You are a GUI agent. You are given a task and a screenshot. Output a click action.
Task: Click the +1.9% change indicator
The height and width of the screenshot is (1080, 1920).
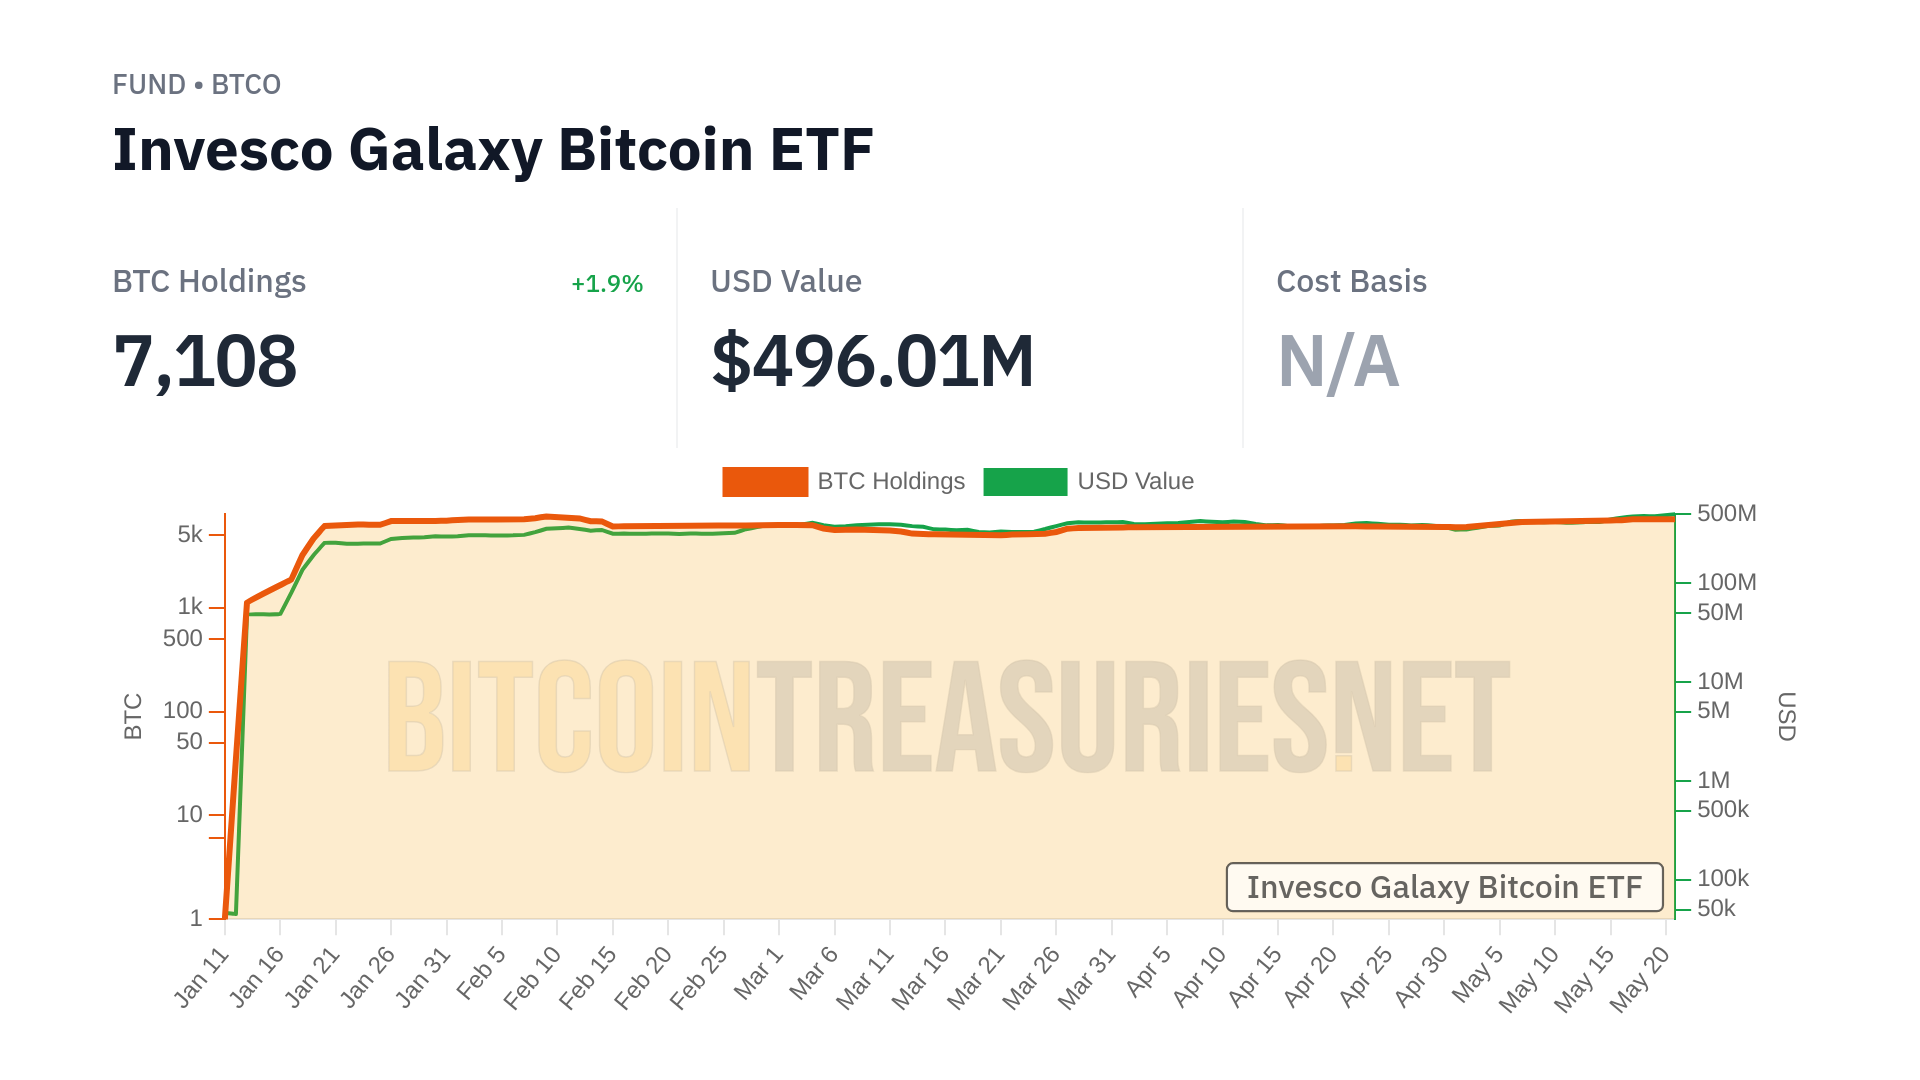click(607, 284)
